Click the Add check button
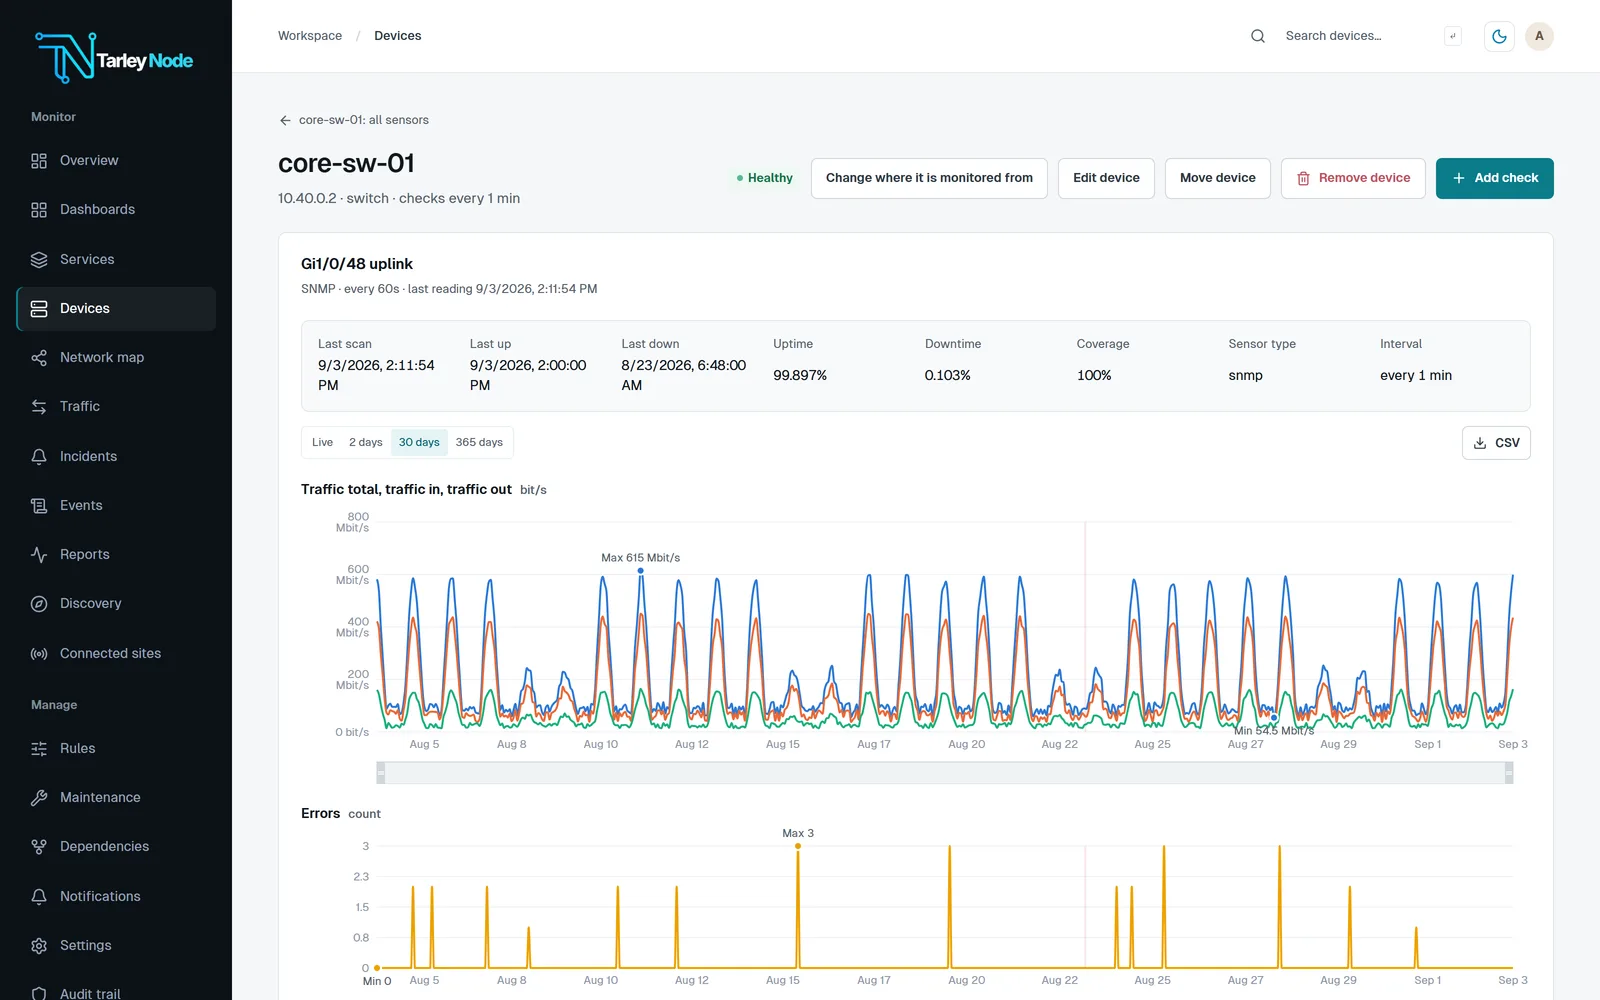The image size is (1600, 1000). [x=1495, y=178]
